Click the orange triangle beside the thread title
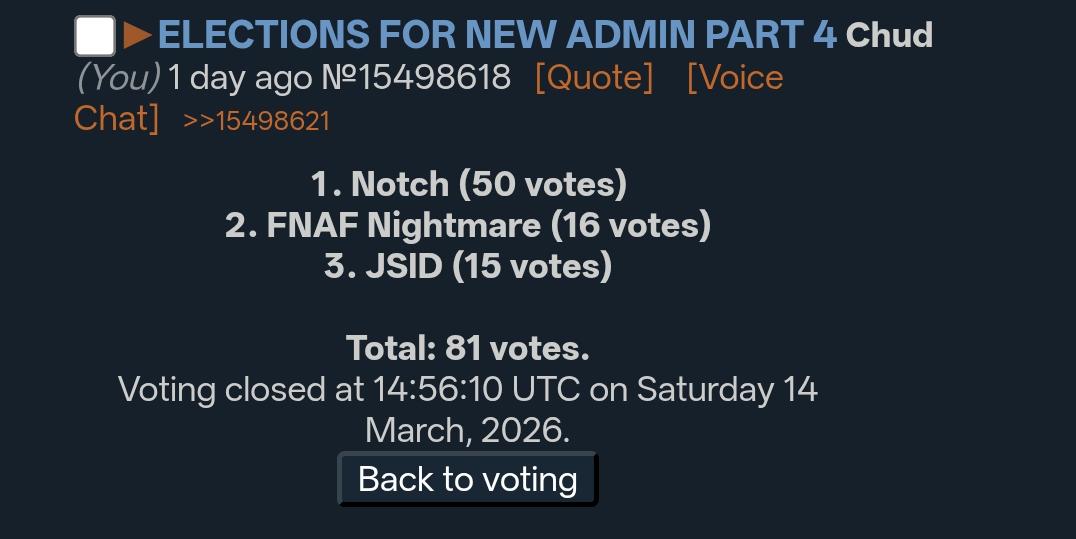Image resolution: width=1076 pixels, height=539 pixels. (137, 36)
